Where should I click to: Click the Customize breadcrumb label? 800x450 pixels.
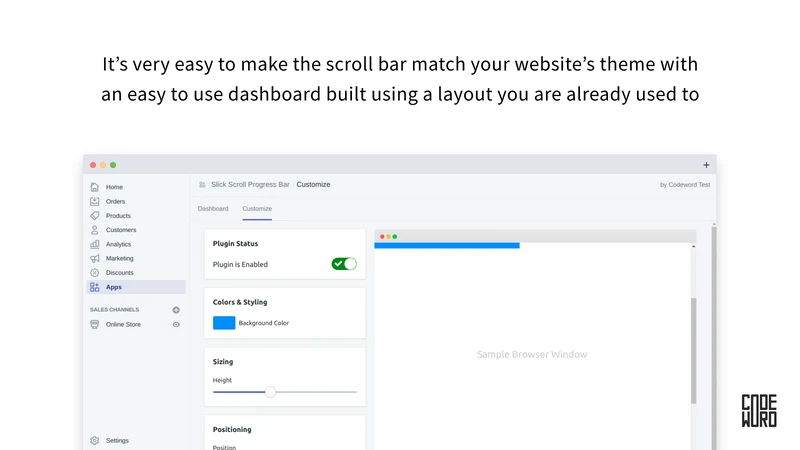point(313,185)
